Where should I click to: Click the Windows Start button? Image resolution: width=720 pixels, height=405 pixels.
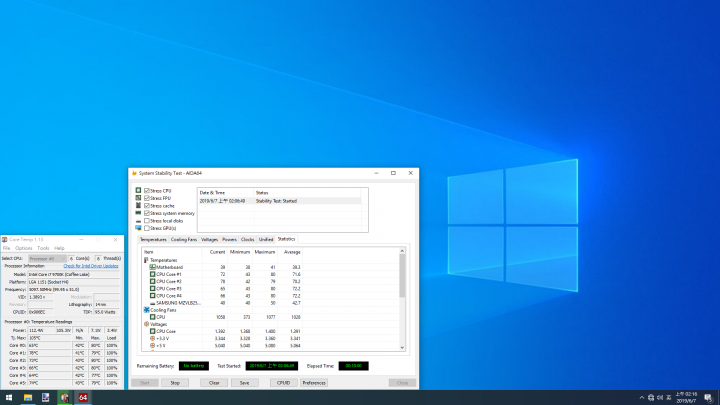[x=9, y=398]
